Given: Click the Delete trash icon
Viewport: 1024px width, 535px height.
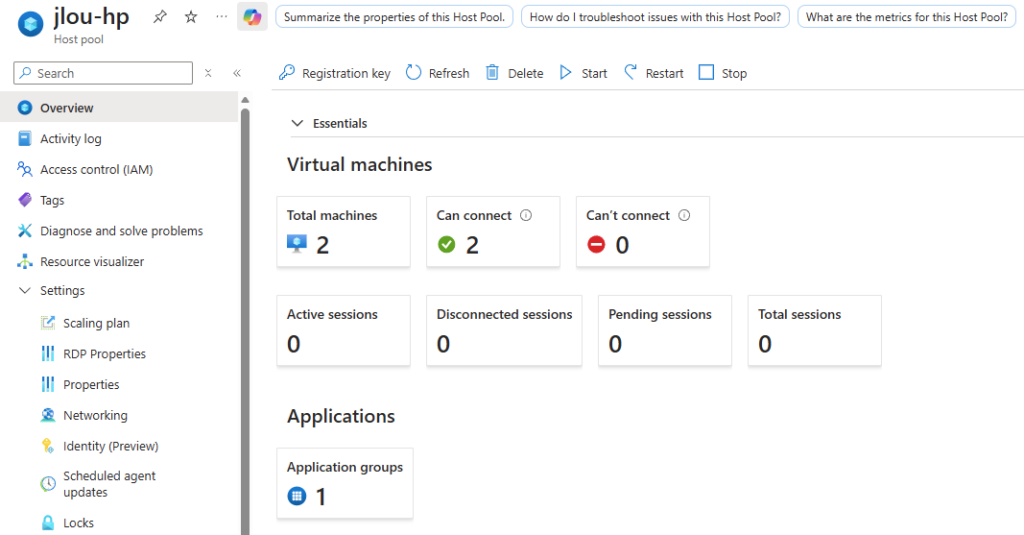Looking at the screenshot, I should [492, 73].
